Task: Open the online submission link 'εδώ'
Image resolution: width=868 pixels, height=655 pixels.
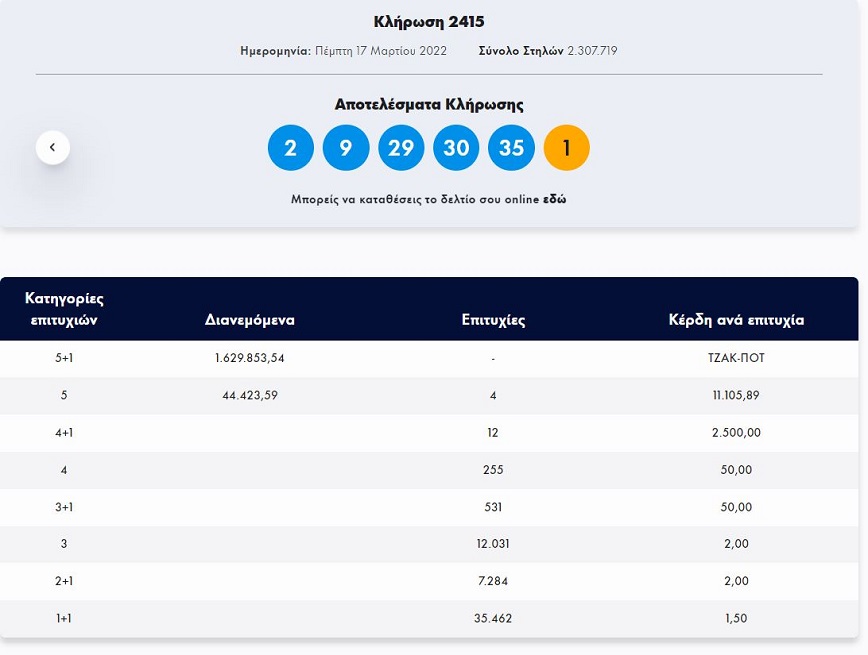Action: pos(554,199)
